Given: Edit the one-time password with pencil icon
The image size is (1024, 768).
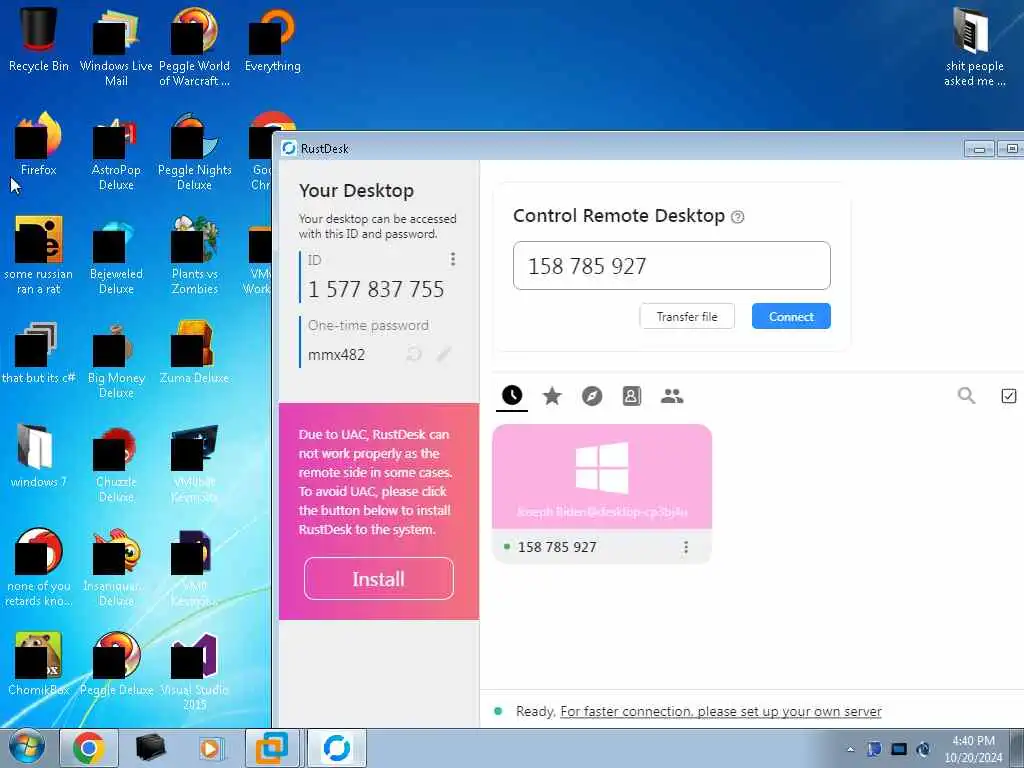Looking at the screenshot, I should click(444, 354).
